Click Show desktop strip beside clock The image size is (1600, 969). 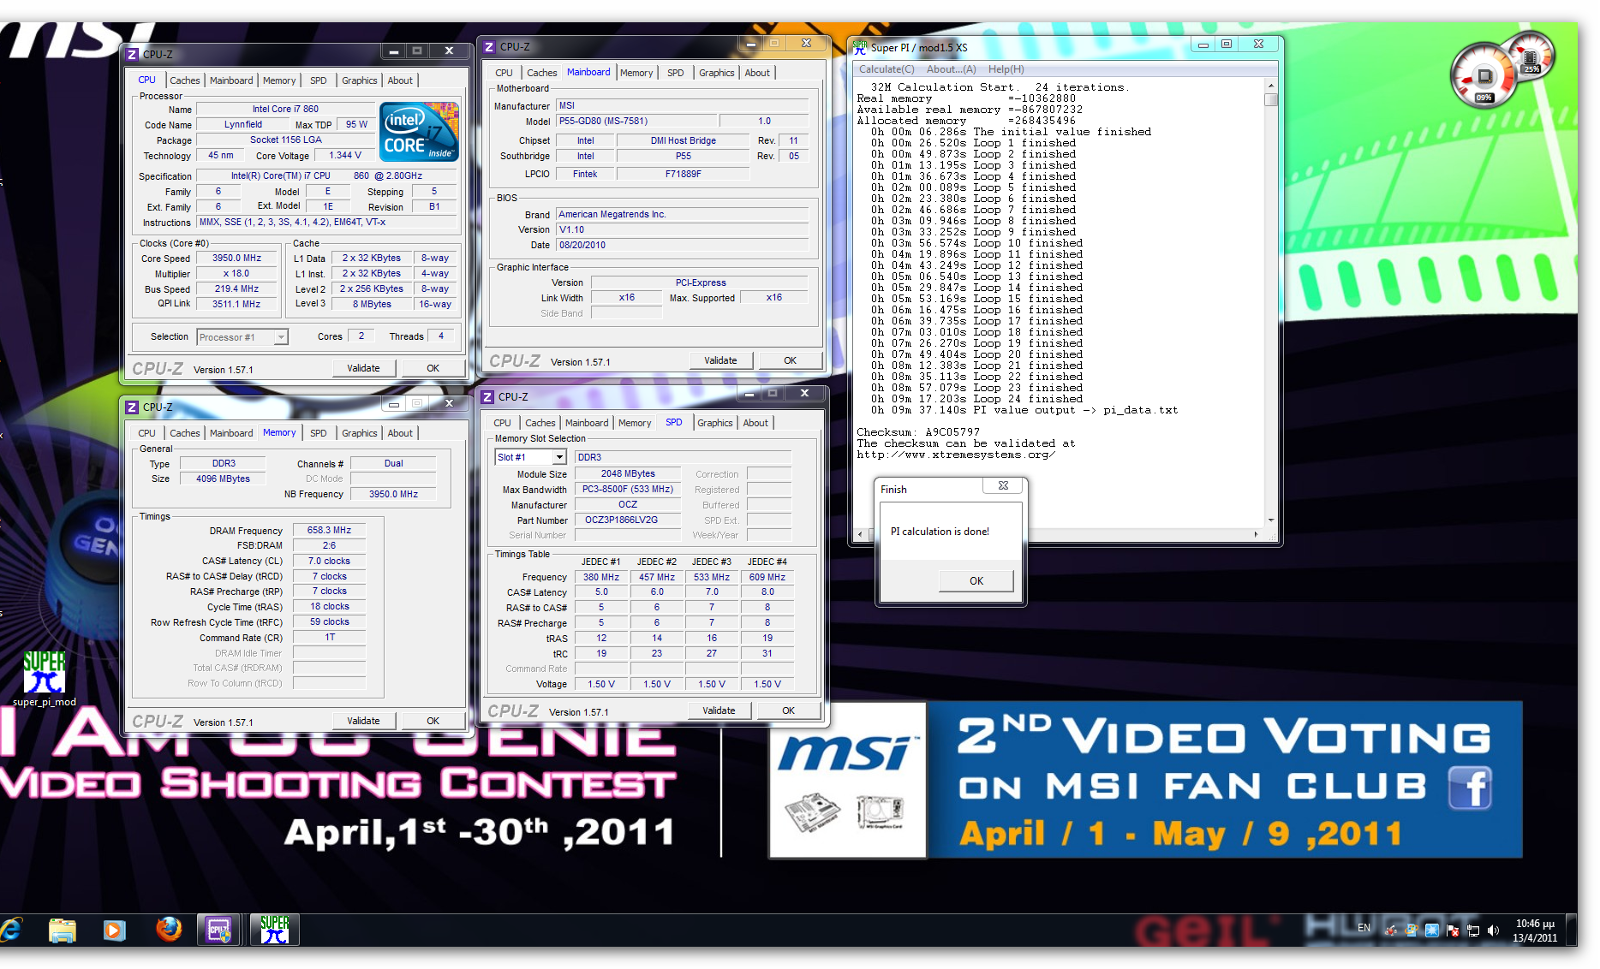(1571, 930)
